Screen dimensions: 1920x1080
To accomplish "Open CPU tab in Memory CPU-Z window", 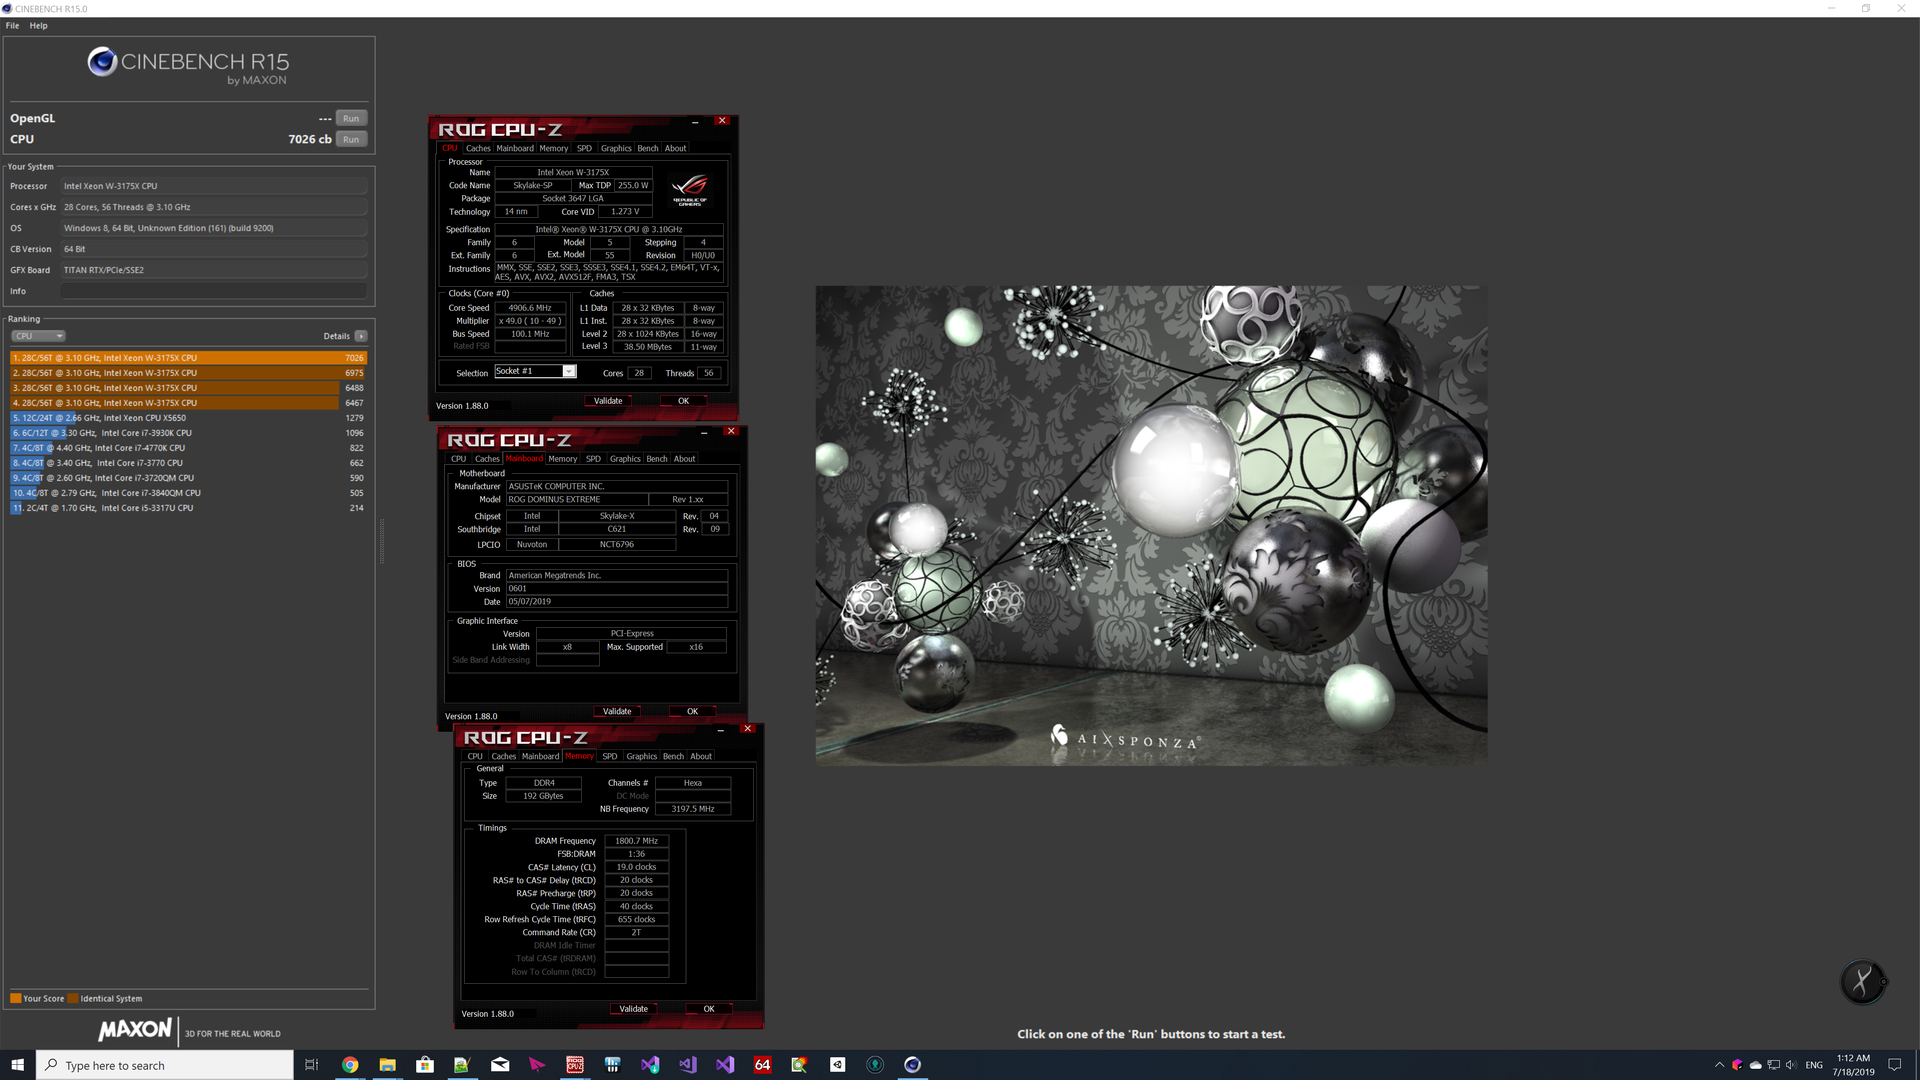I will pos(475,757).
